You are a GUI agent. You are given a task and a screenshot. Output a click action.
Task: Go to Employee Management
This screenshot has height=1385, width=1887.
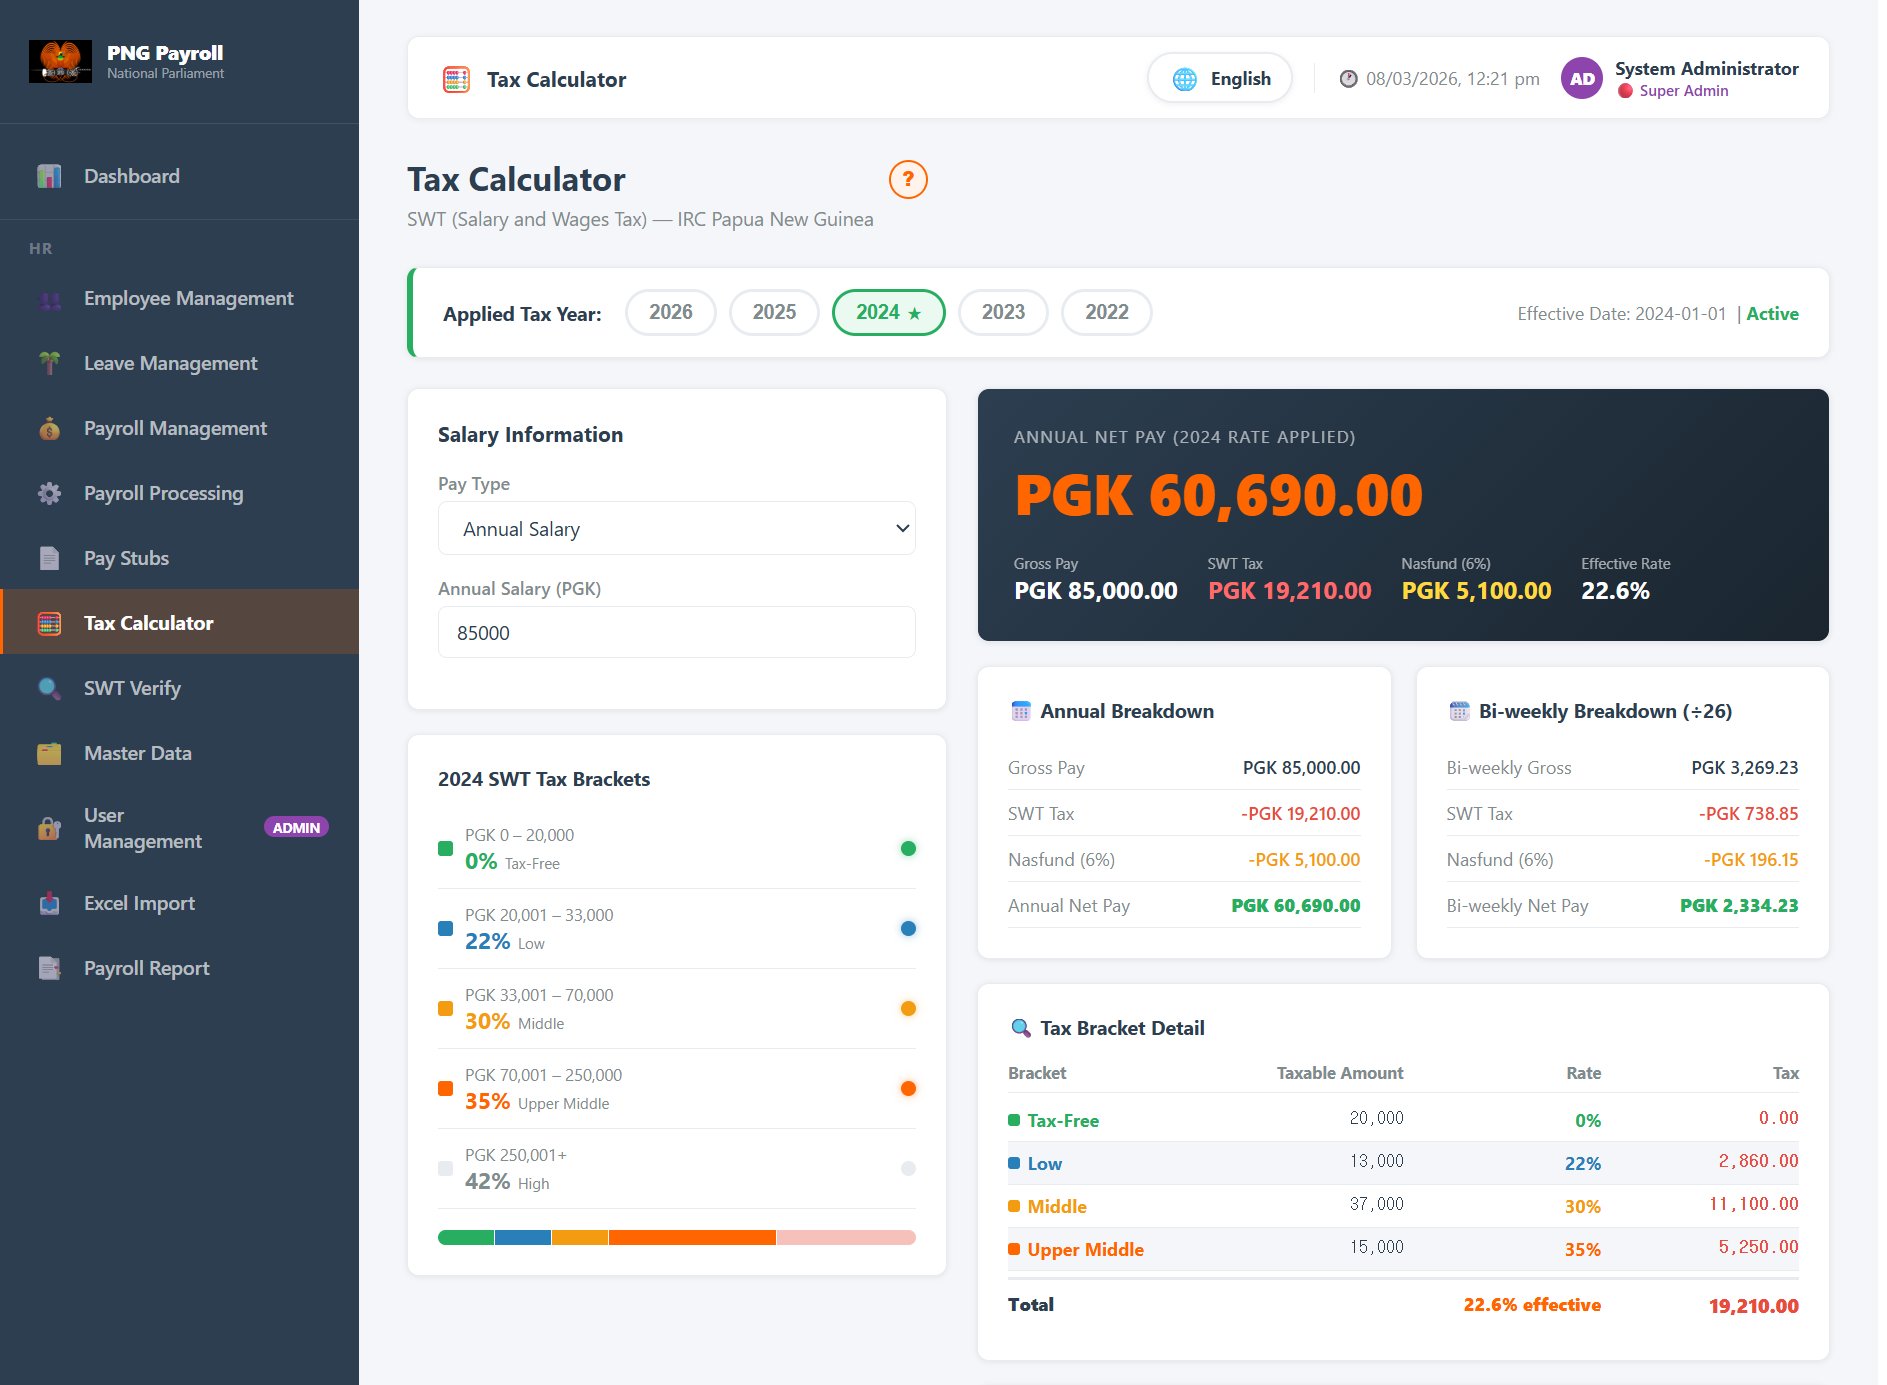click(180, 299)
